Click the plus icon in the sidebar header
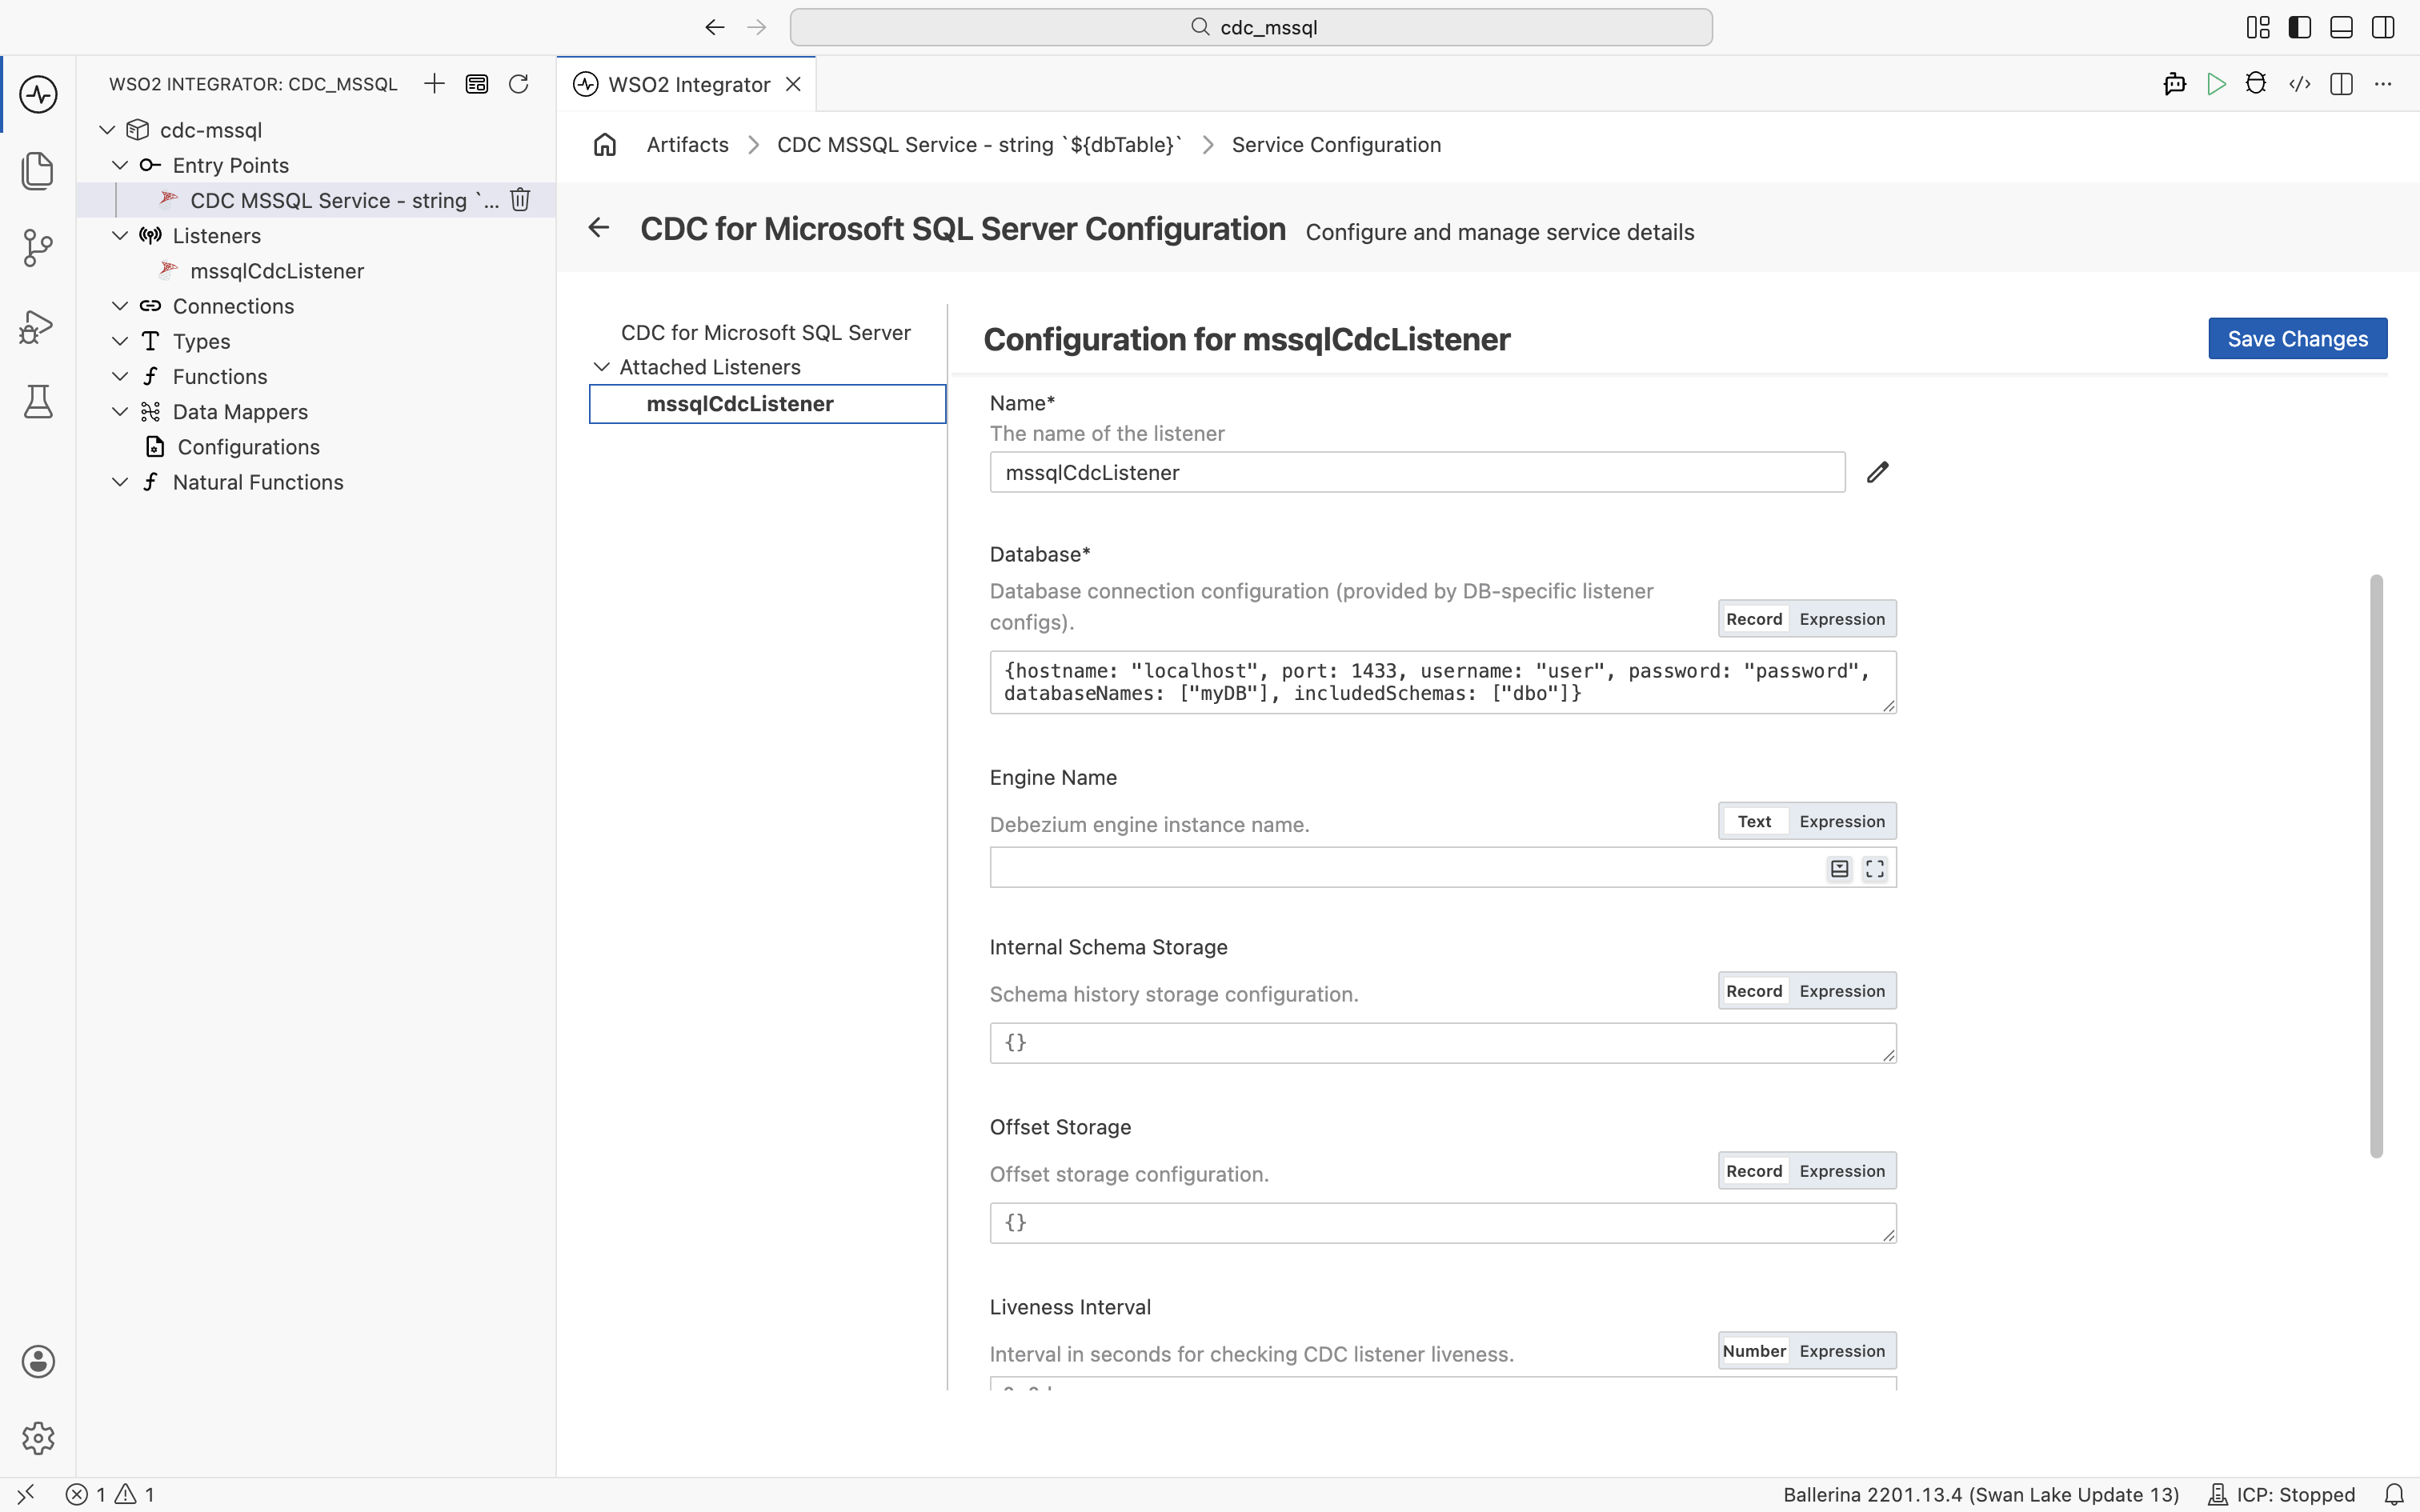The image size is (2420, 1512). [x=434, y=84]
